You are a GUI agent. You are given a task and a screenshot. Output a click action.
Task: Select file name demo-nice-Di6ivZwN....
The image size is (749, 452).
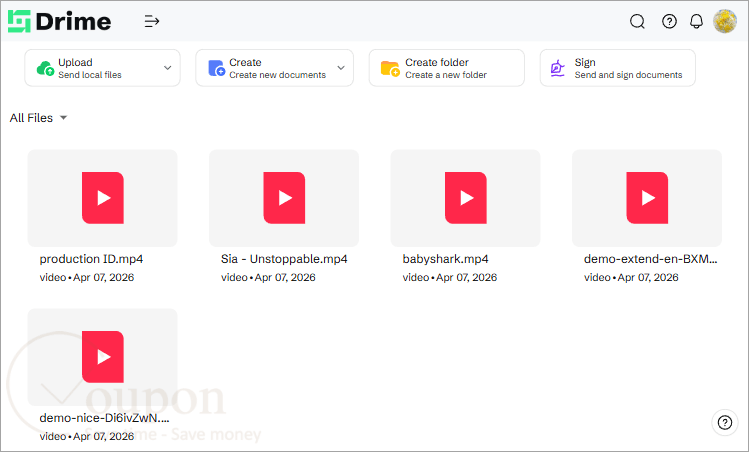tap(104, 418)
